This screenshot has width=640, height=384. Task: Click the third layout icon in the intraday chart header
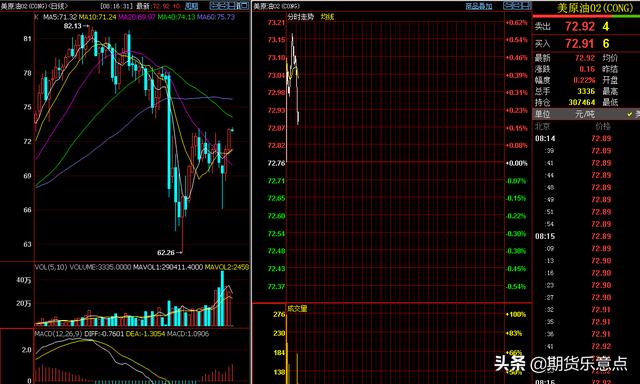(x=526, y=6)
